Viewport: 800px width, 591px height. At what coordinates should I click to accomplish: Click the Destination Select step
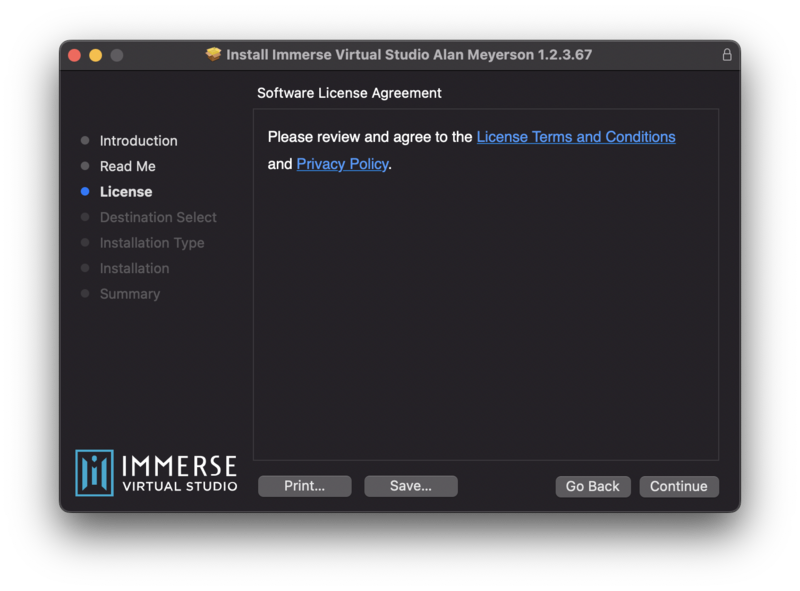coord(158,217)
